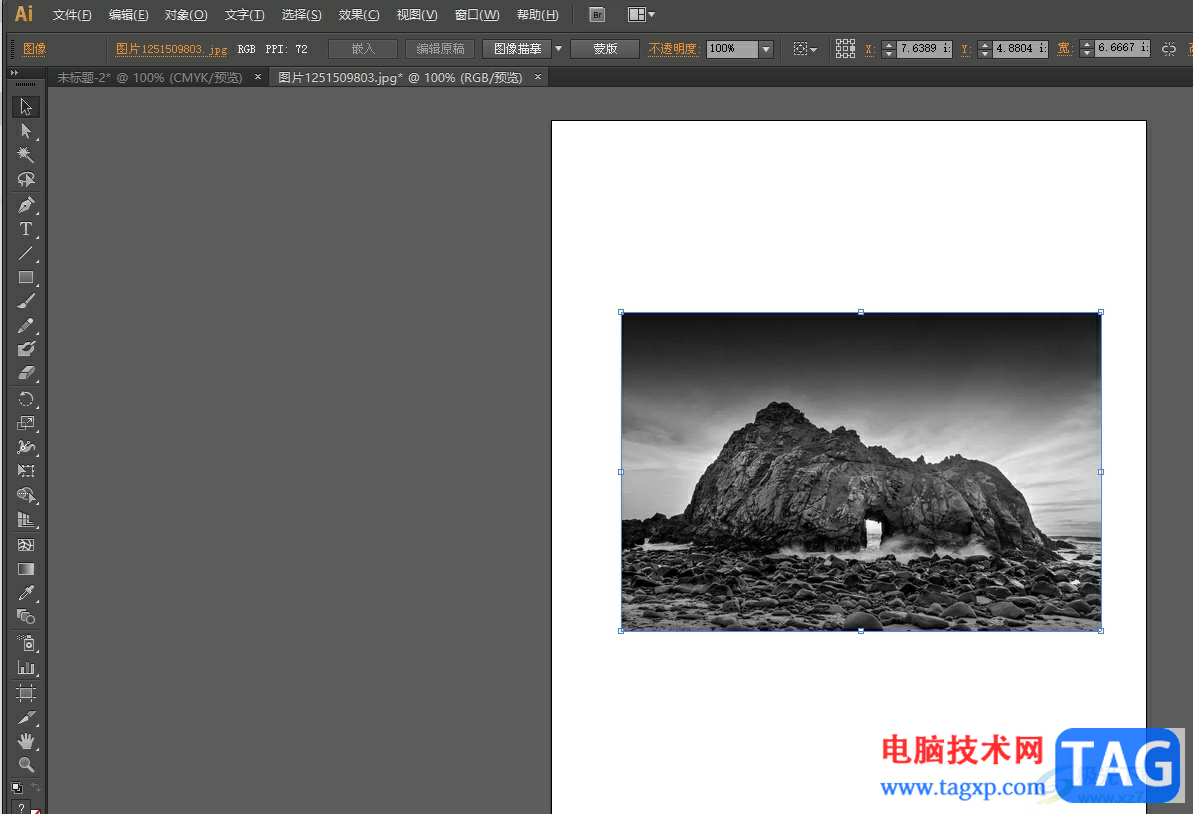1193x814 pixels.
Task: Expand the 图像描摹 preset dropdown arrow
Action: (x=558, y=49)
